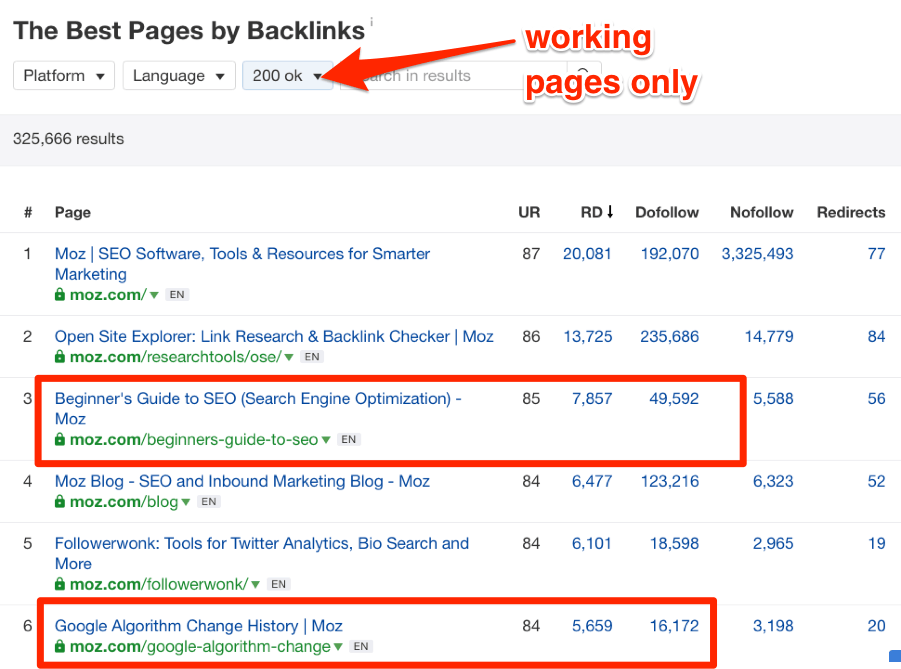Click the lock icon beside moz.com/
The width and height of the screenshot is (901, 669).
60,295
